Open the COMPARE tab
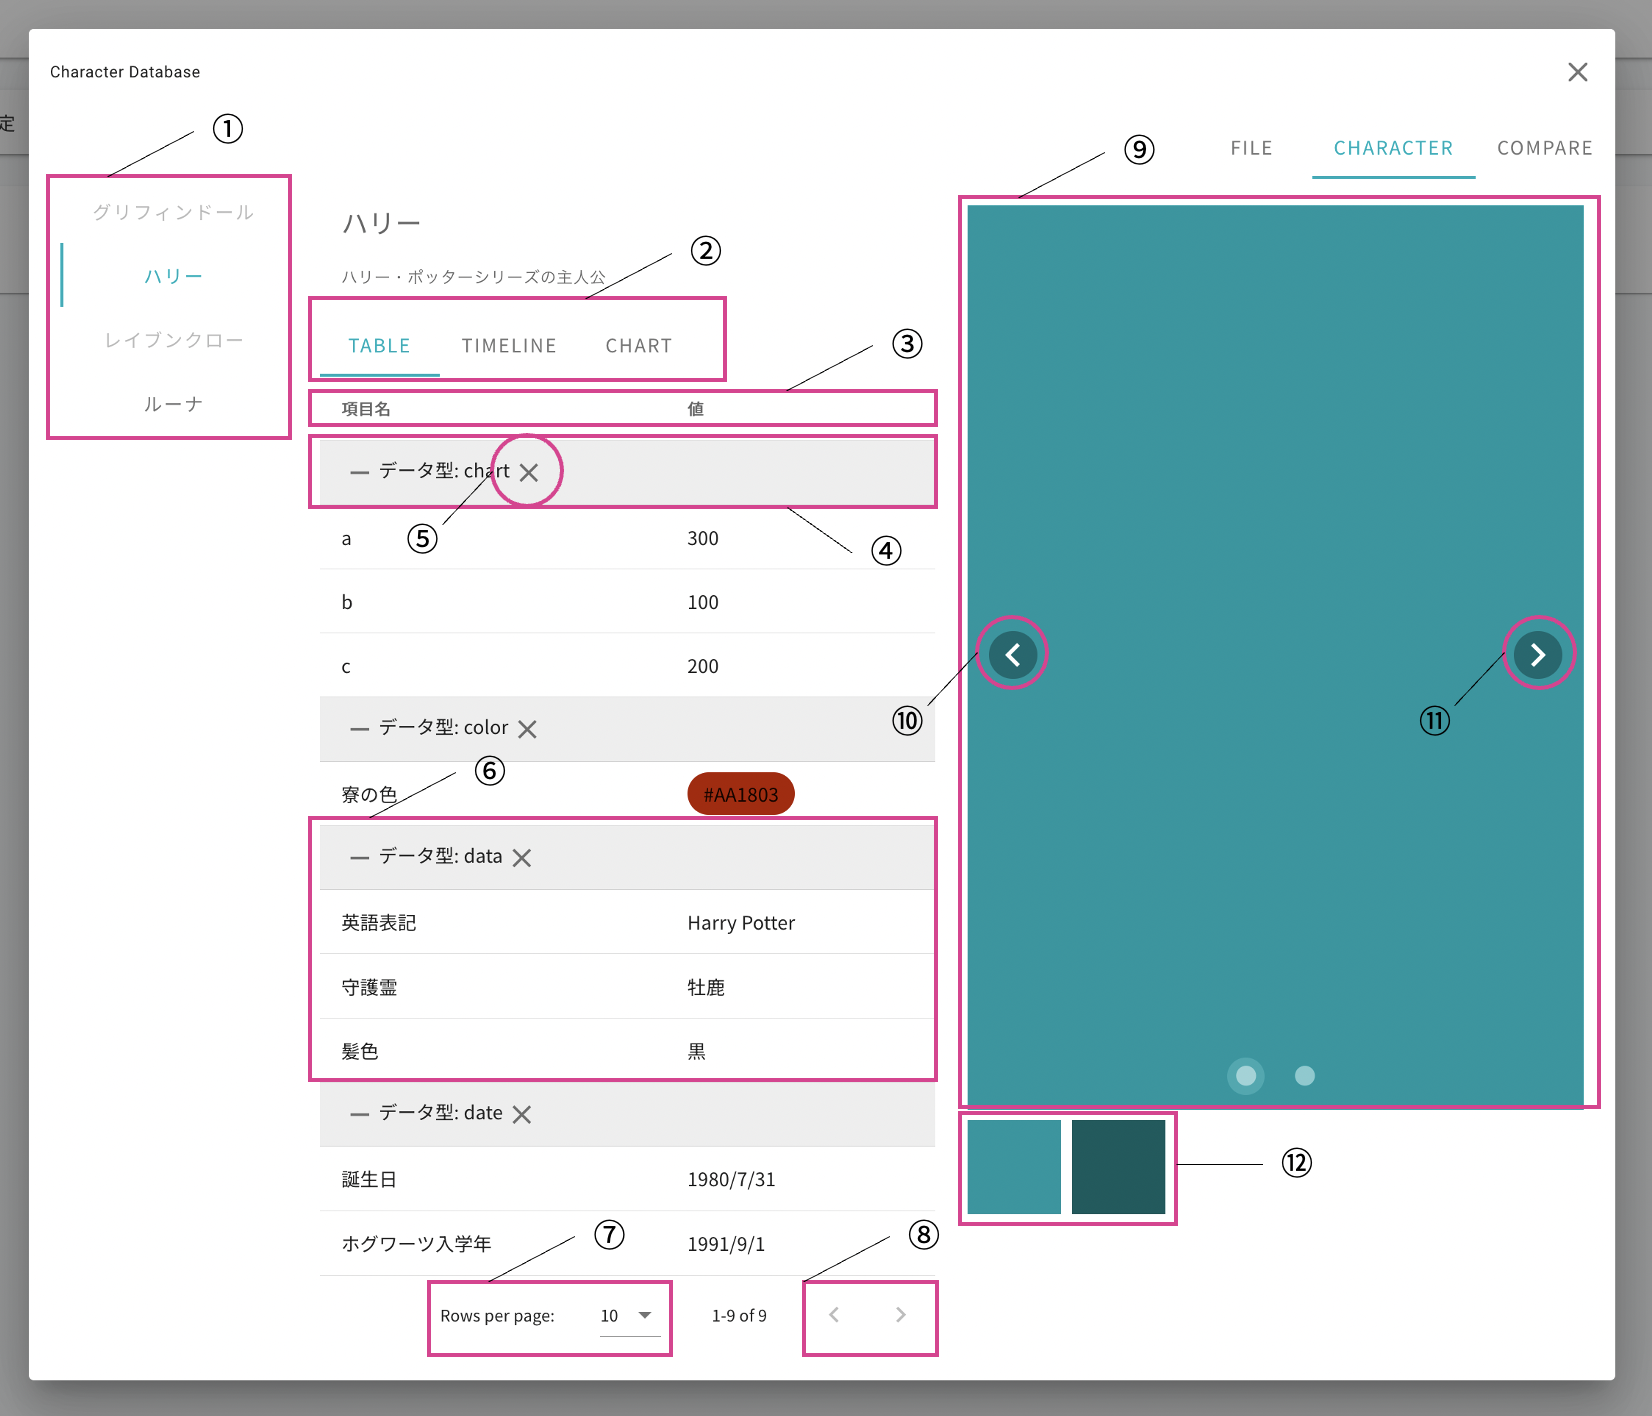The width and height of the screenshot is (1652, 1416). tap(1544, 148)
